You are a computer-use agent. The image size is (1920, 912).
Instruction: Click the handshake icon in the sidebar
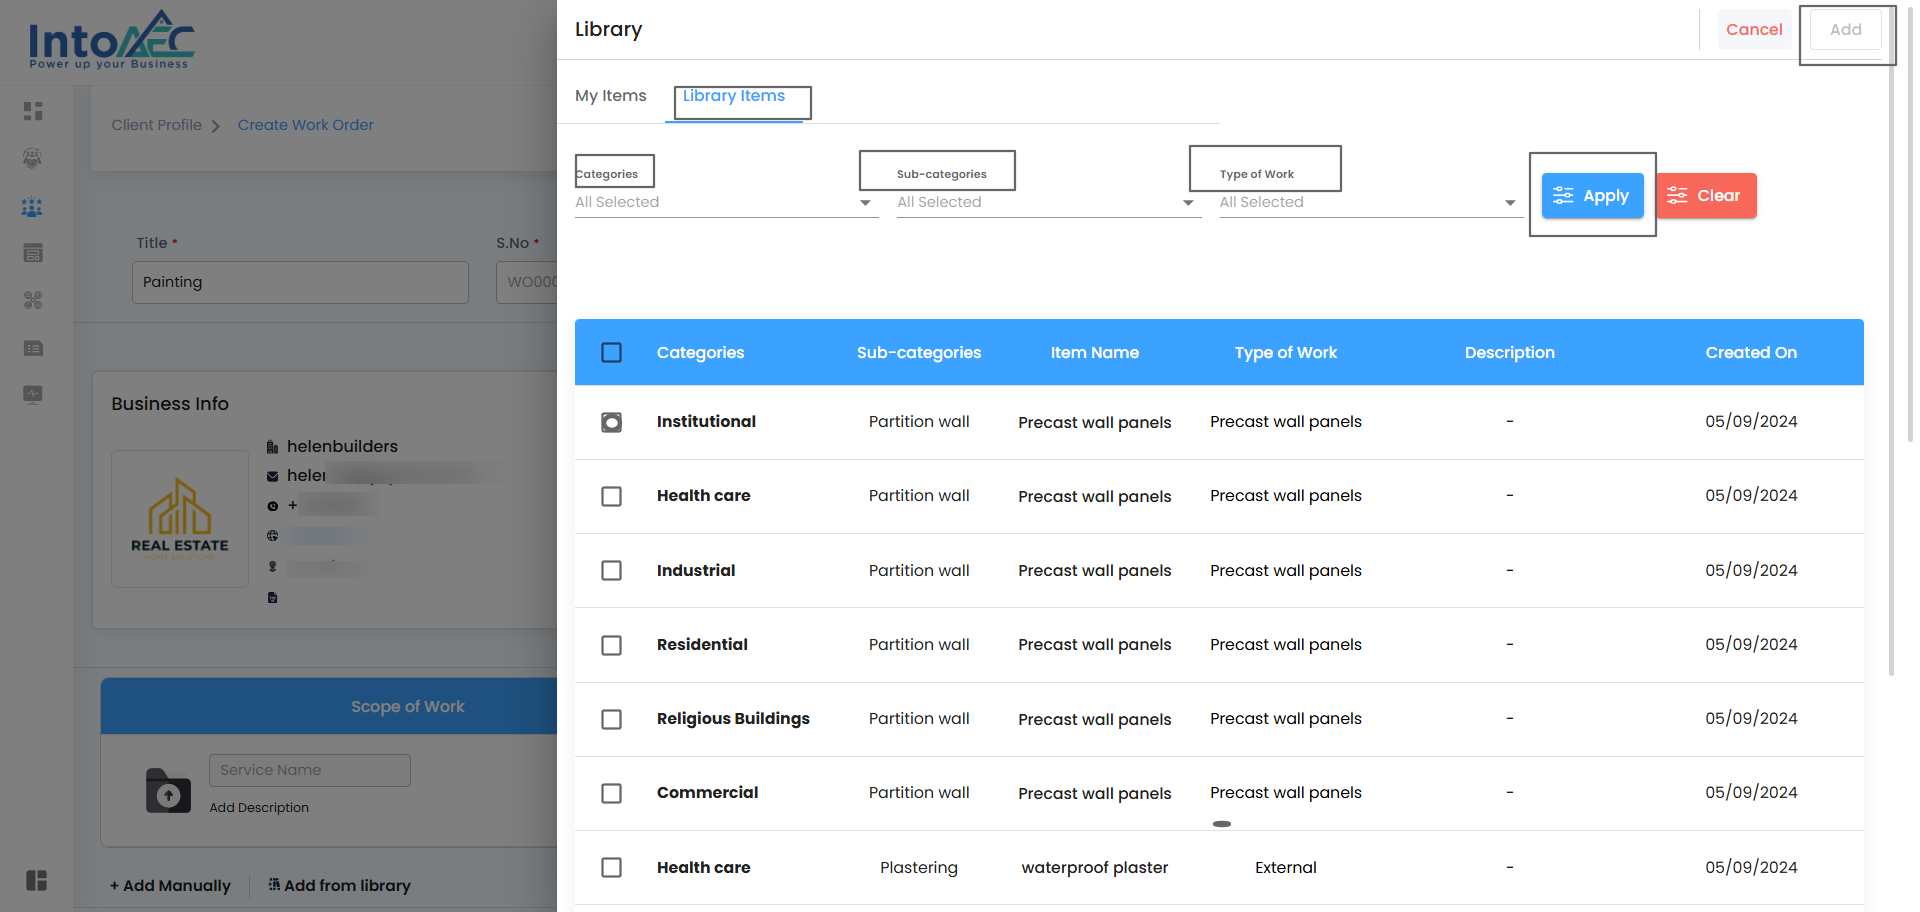[x=33, y=158]
